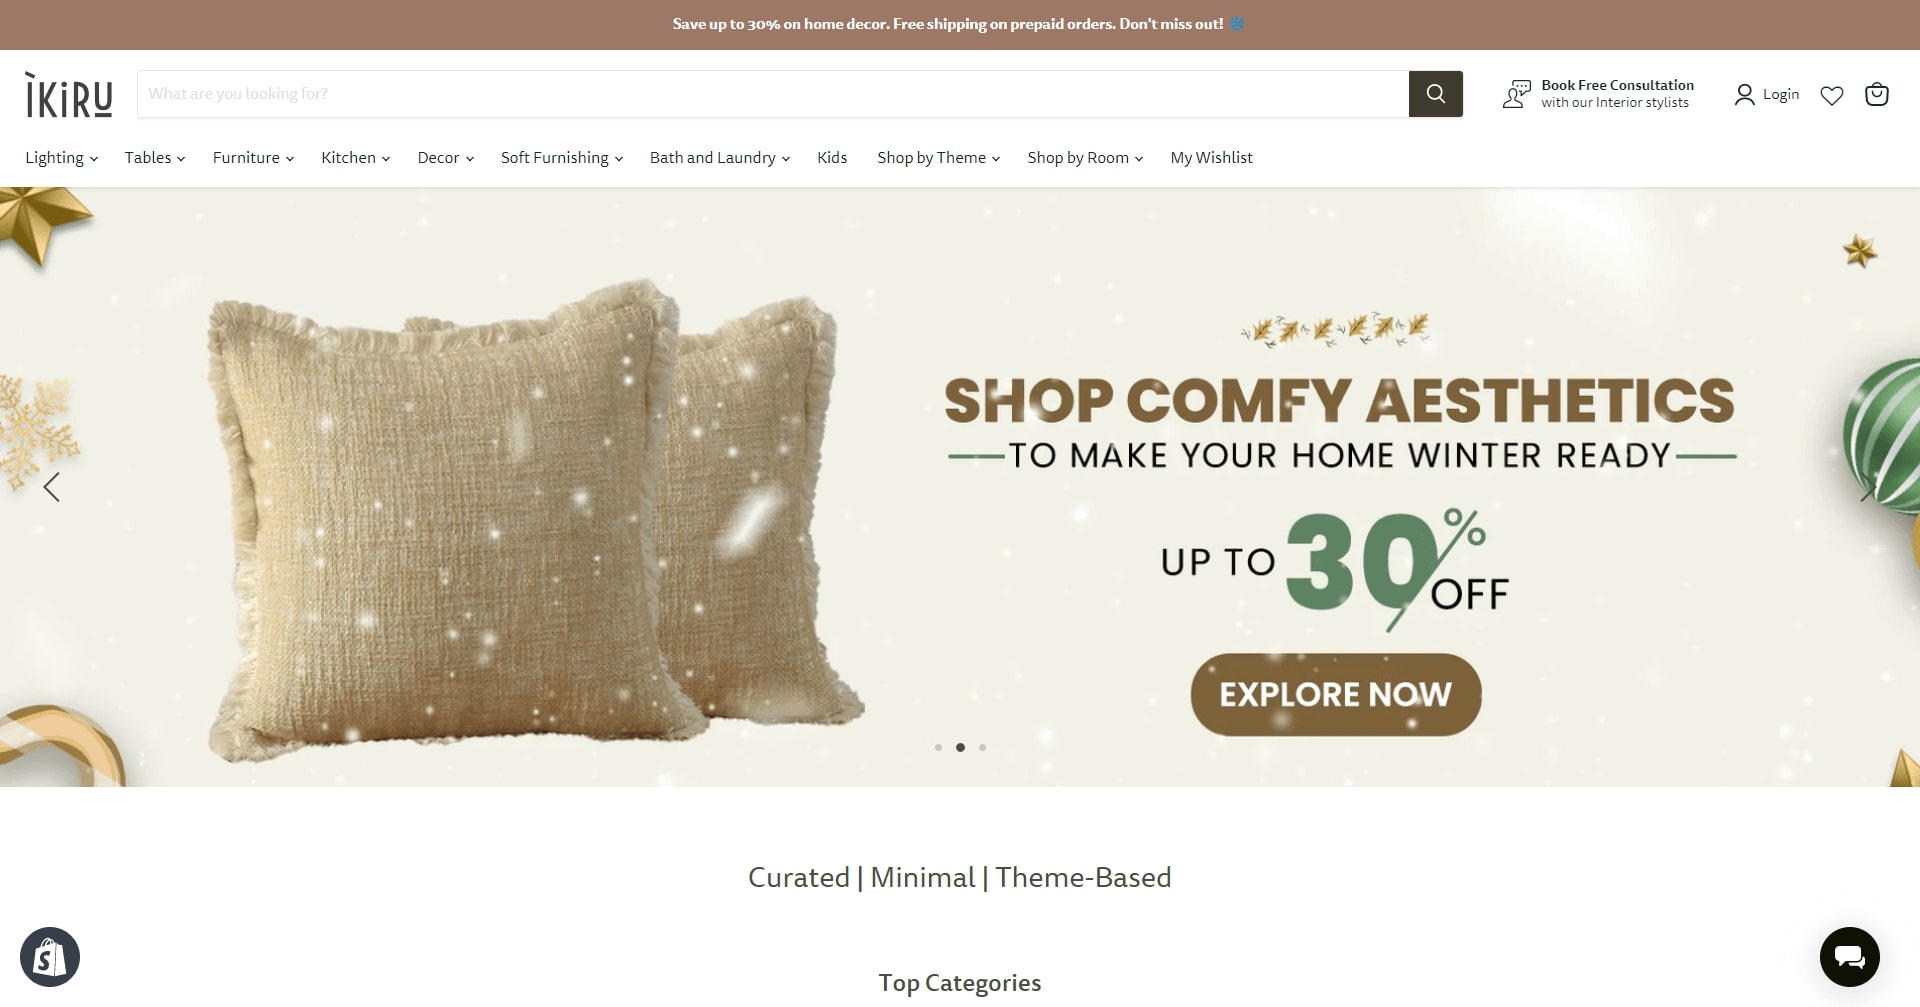Go to previous slide with left arrow
The image size is (1920, 1007).
coord(52,487)
